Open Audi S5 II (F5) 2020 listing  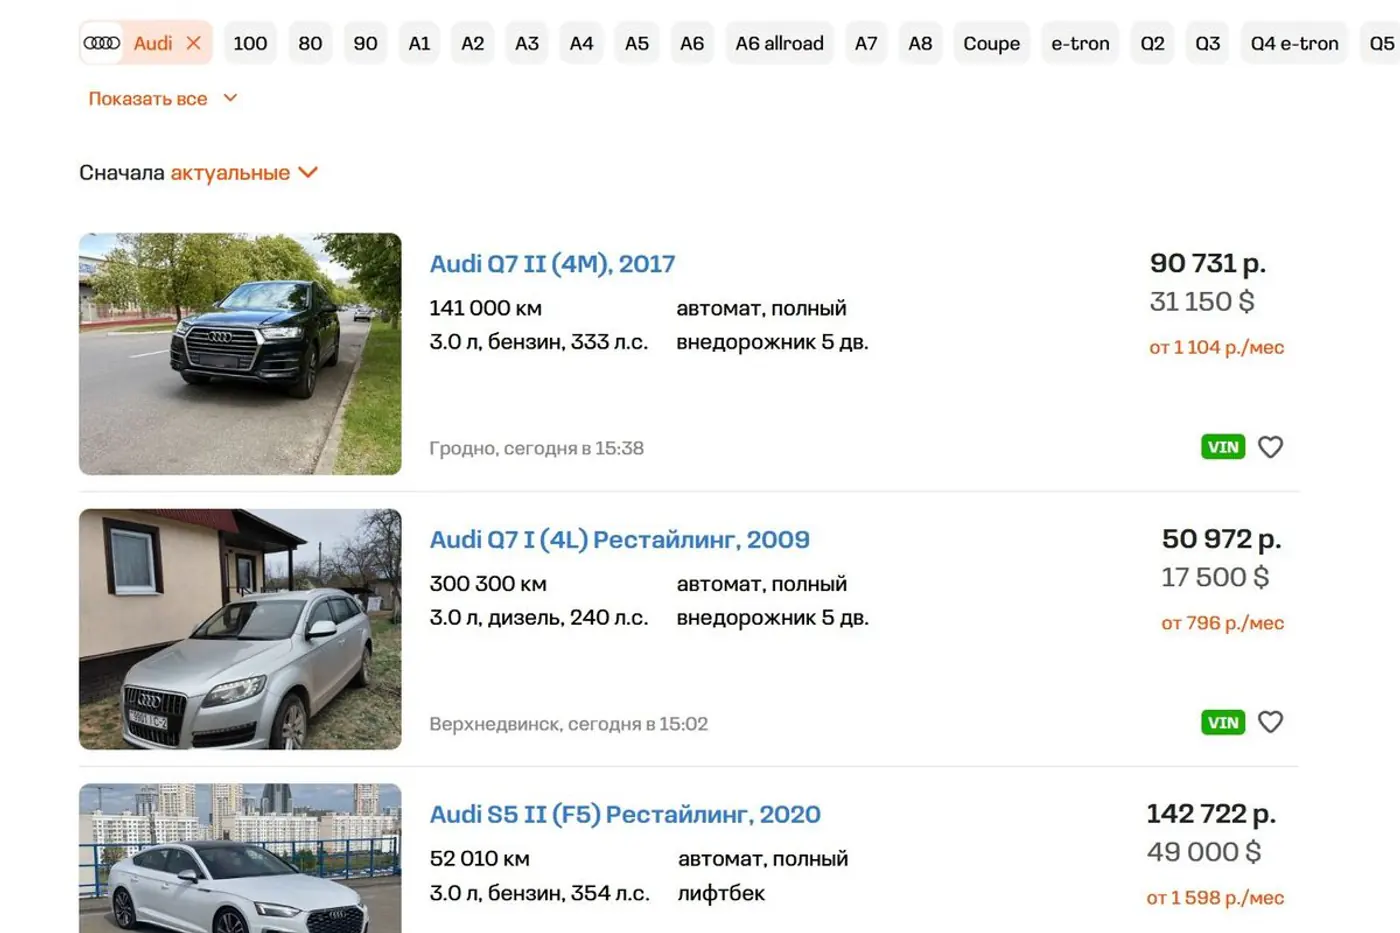click(x=625, y=815)
